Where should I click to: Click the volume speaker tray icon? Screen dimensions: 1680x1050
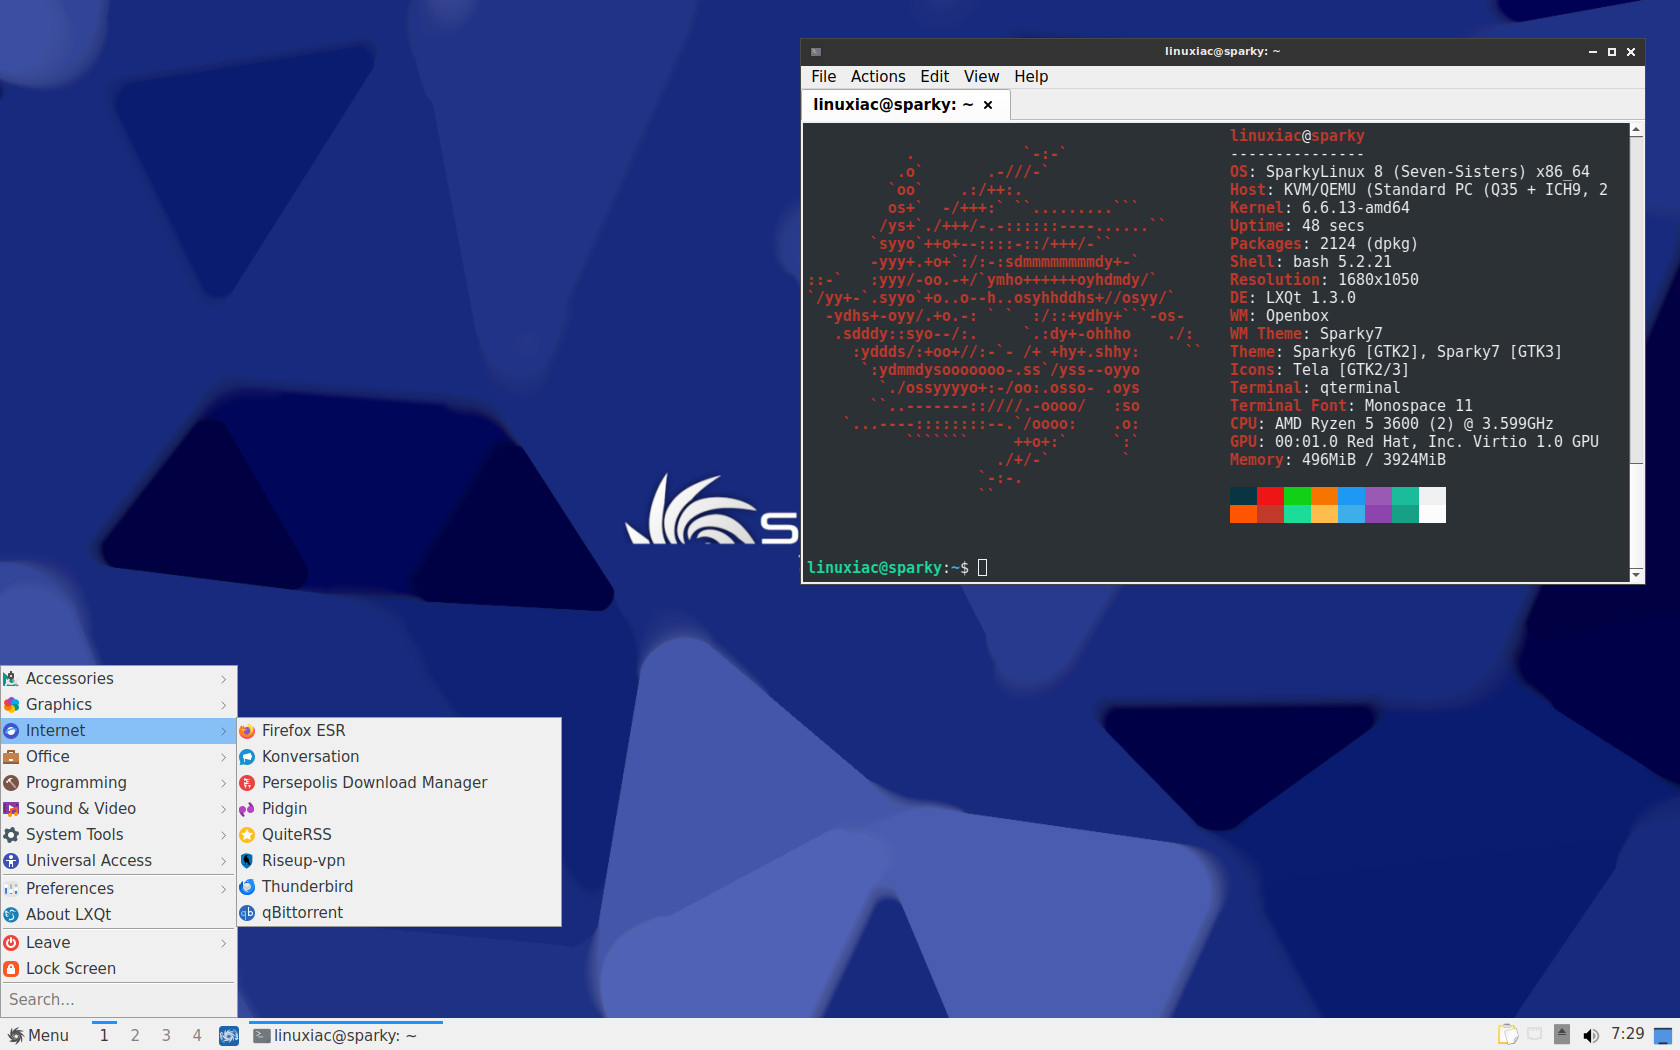click(1591, 1036)
